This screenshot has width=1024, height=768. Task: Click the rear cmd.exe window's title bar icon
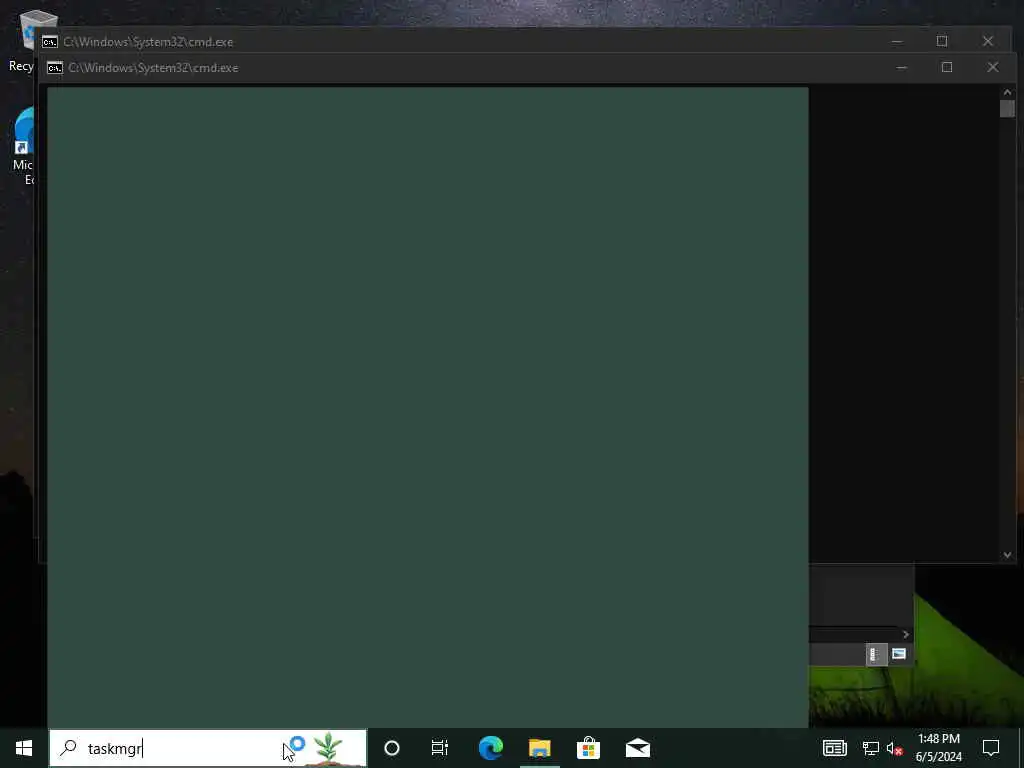(50, 42)
